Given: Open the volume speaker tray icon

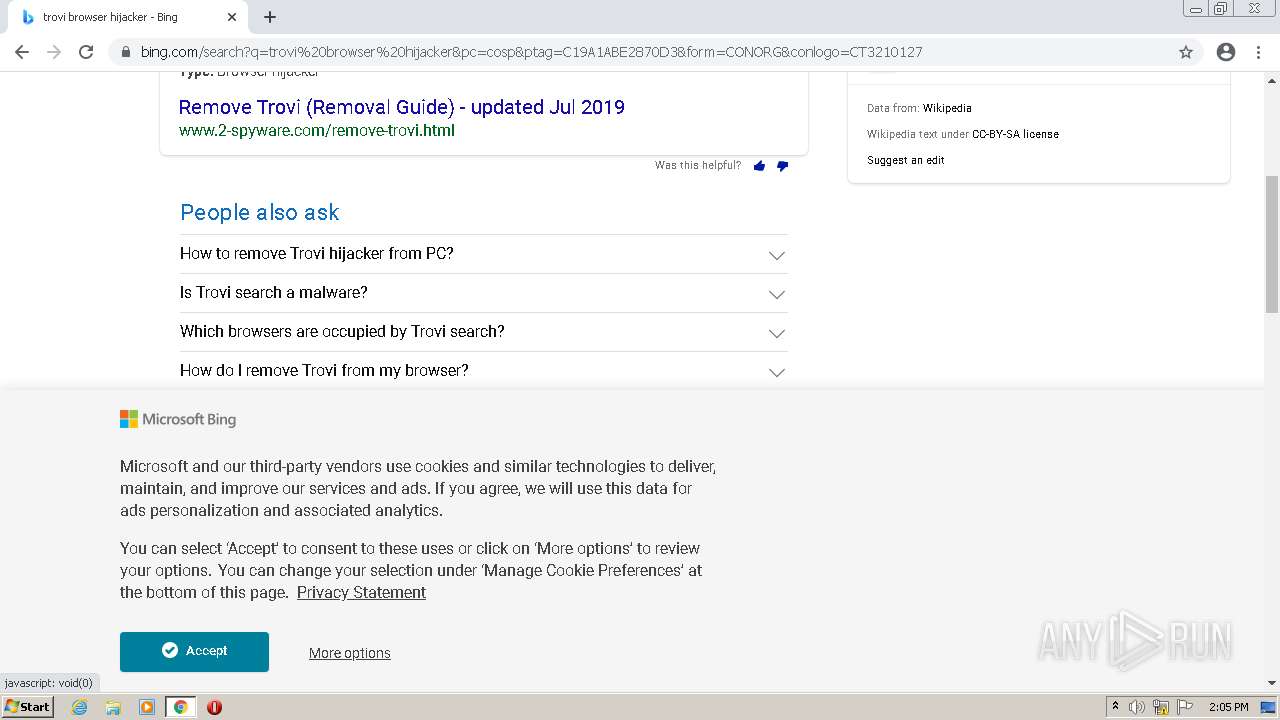Looking at the screenshot, I should 1137,707.
